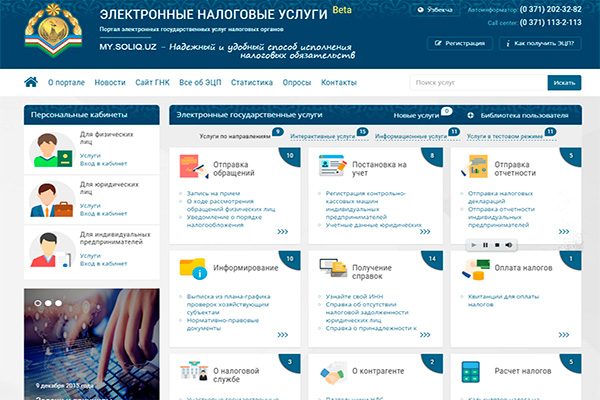
Task: Click the avatar for индивидуальных предпринимателей
Action: 51,250
